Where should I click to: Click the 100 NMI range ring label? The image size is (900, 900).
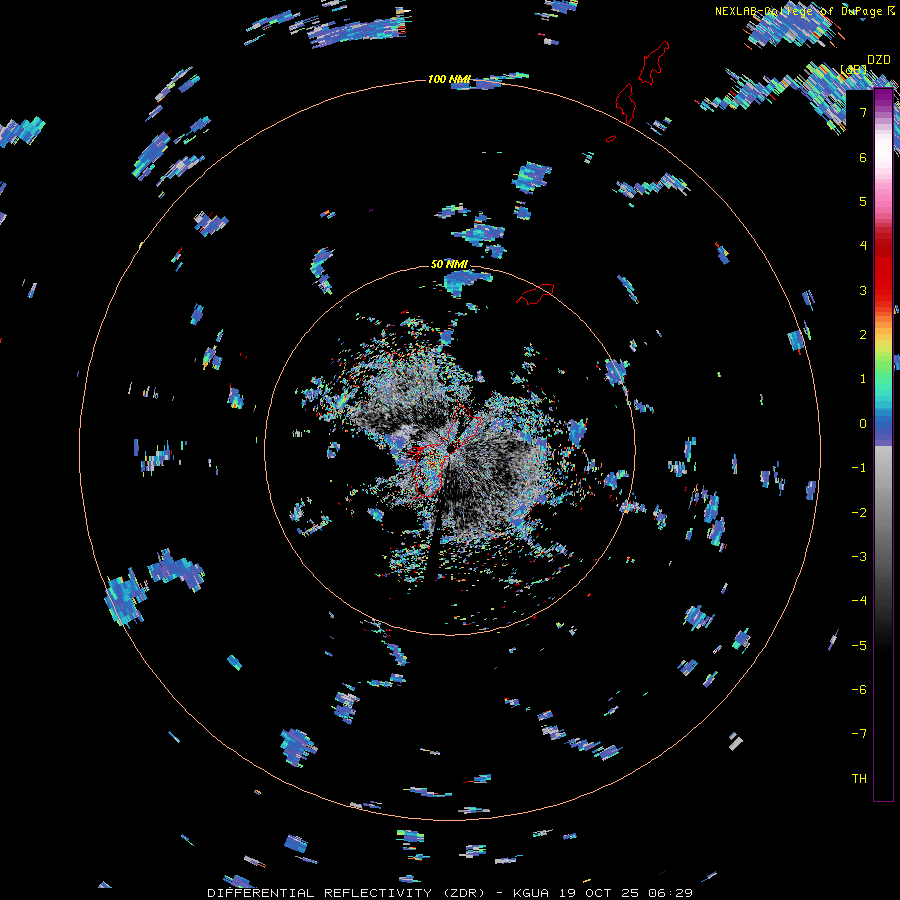coord(449,79)
